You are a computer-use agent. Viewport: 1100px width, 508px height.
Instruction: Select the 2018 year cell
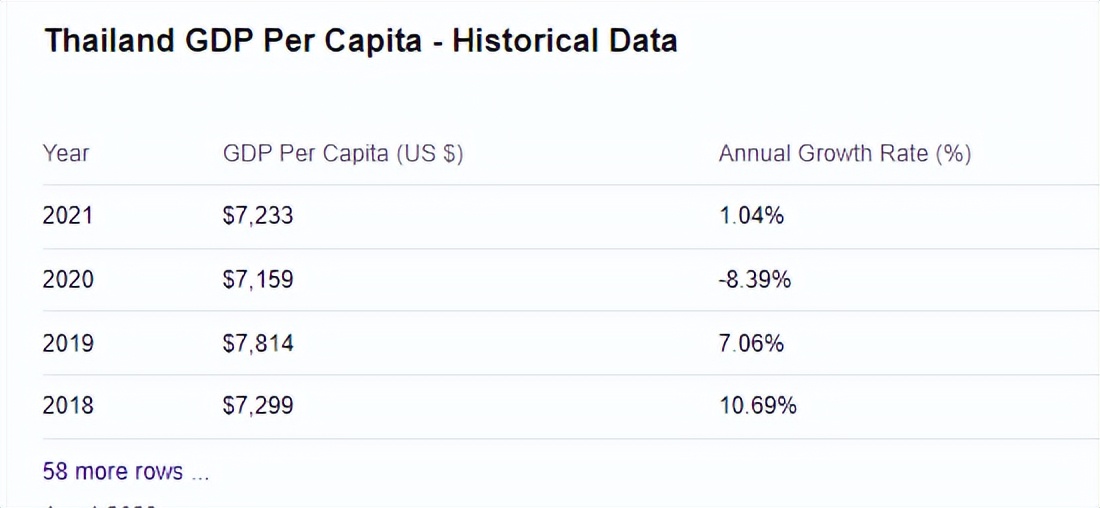coord(68,406)
